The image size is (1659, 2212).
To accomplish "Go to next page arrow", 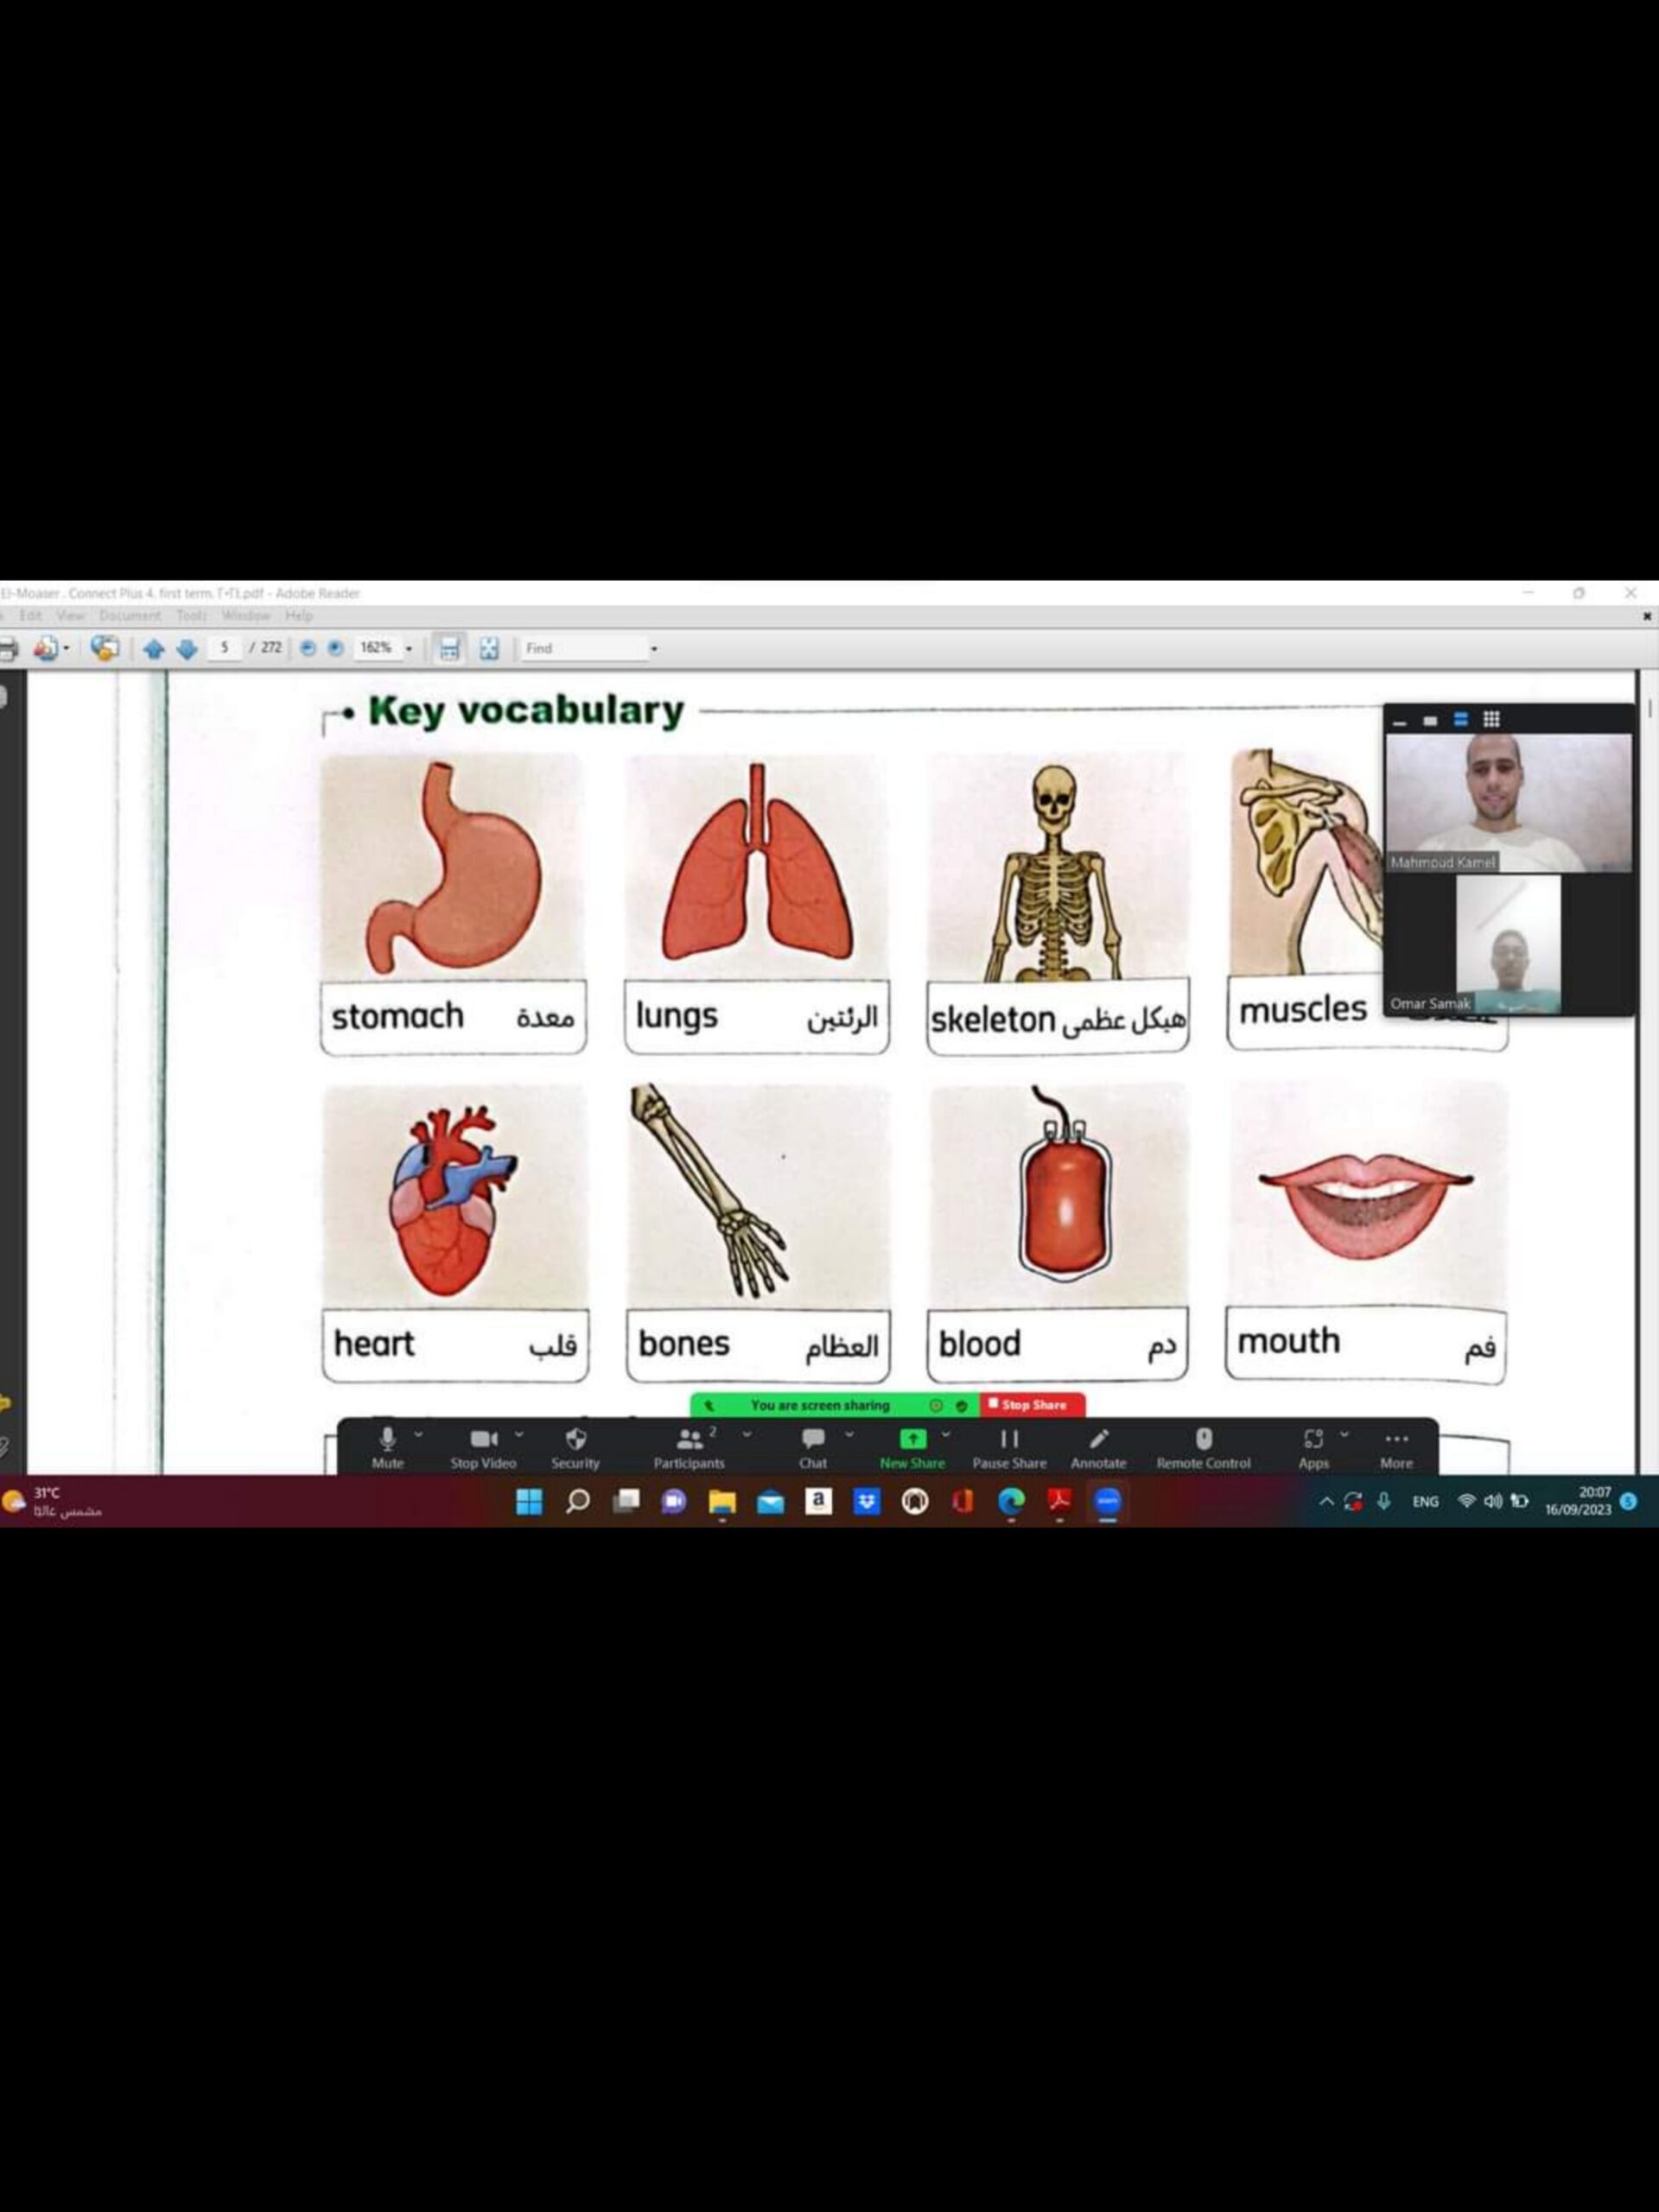I will tap(187, 649).
